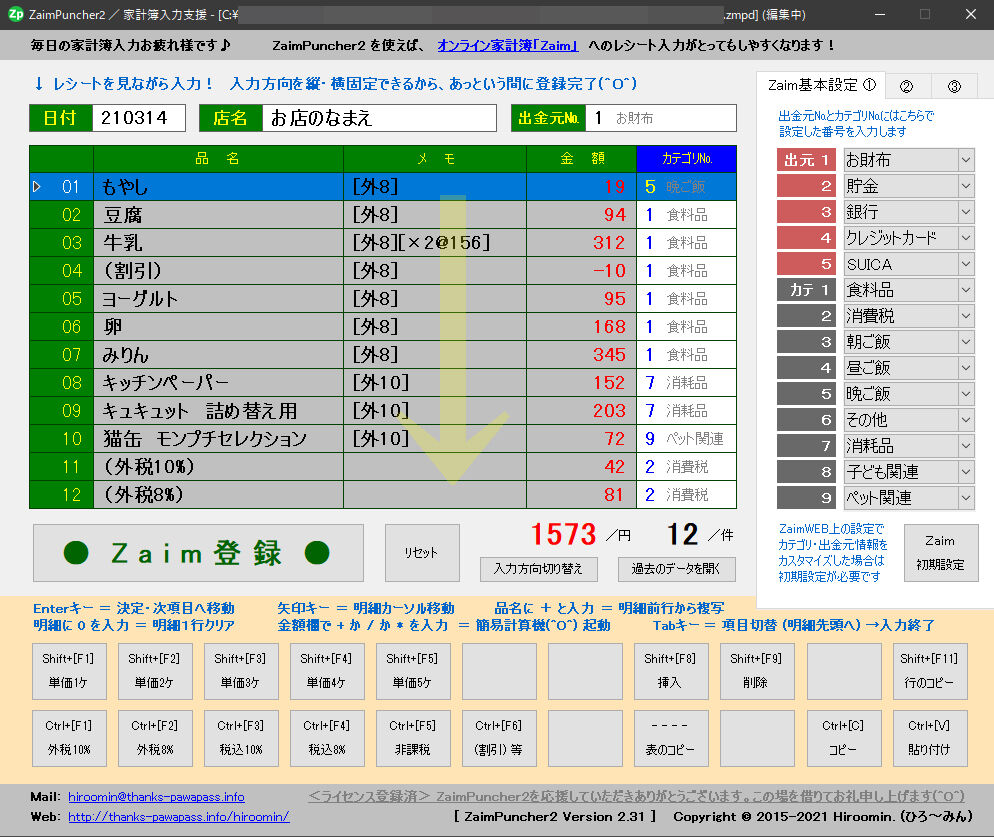The height and width of the screenshot is (837, 994).
Task: Click category cell 9 ペット関連
Action: [687, 439]
